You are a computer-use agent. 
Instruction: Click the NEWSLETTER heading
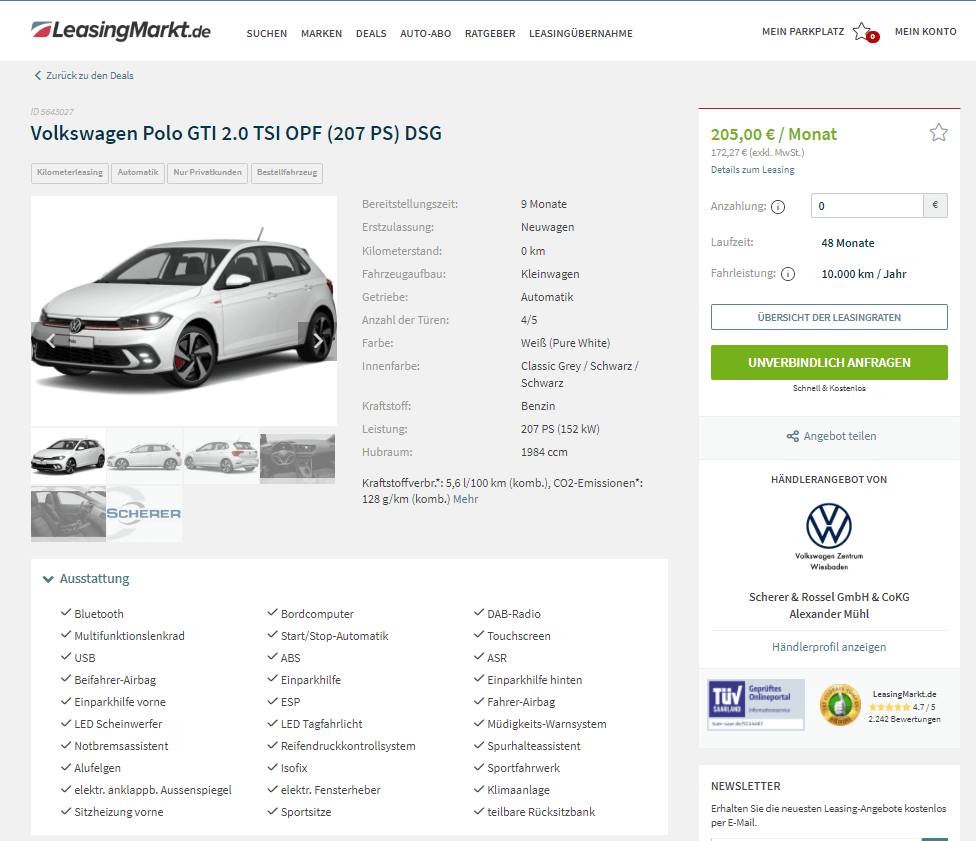tap(746, 786)
